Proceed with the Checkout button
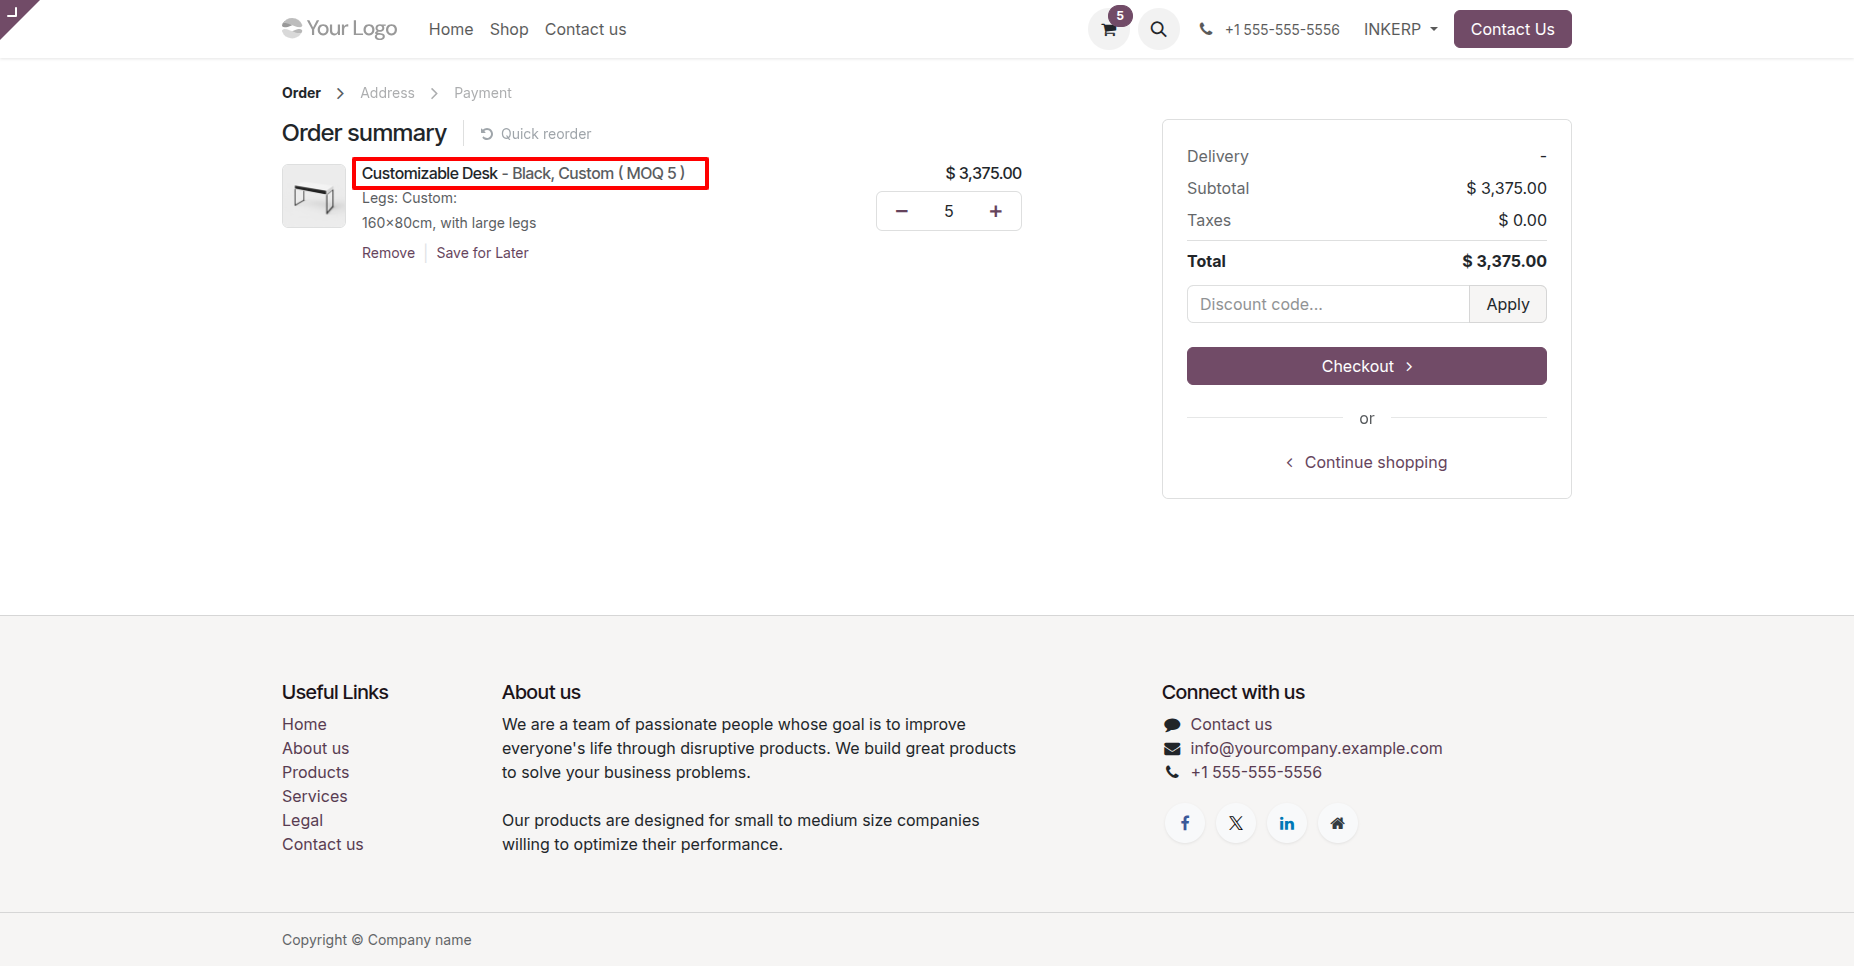This screenshot has height=966, width=1854. click(x=1367, y=366)
